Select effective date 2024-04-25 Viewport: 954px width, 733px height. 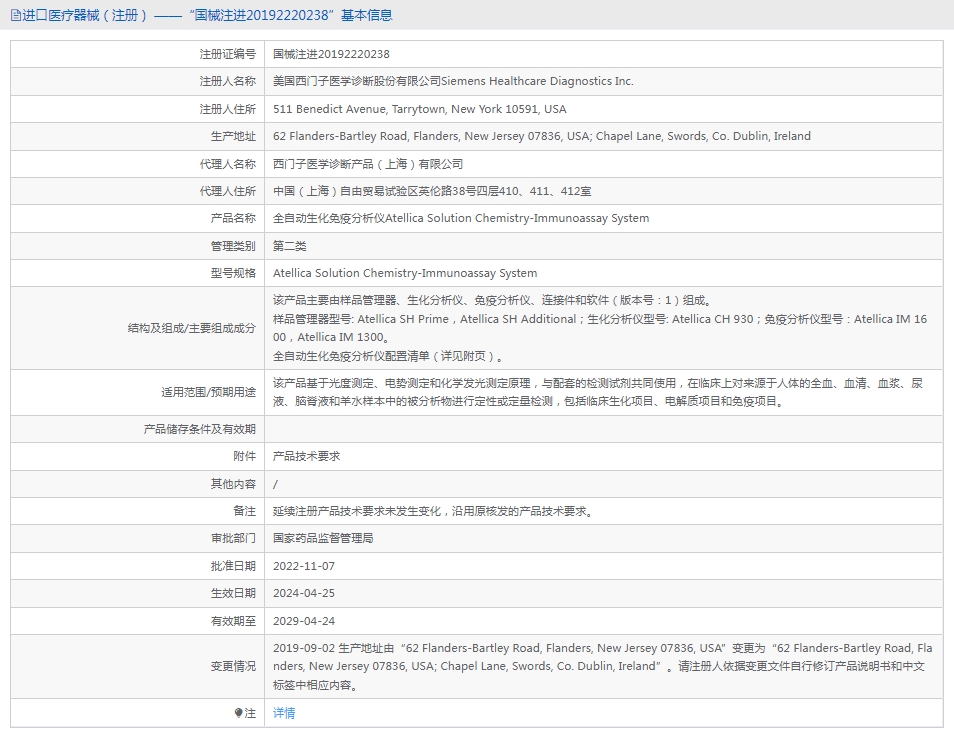pos(304,593)
